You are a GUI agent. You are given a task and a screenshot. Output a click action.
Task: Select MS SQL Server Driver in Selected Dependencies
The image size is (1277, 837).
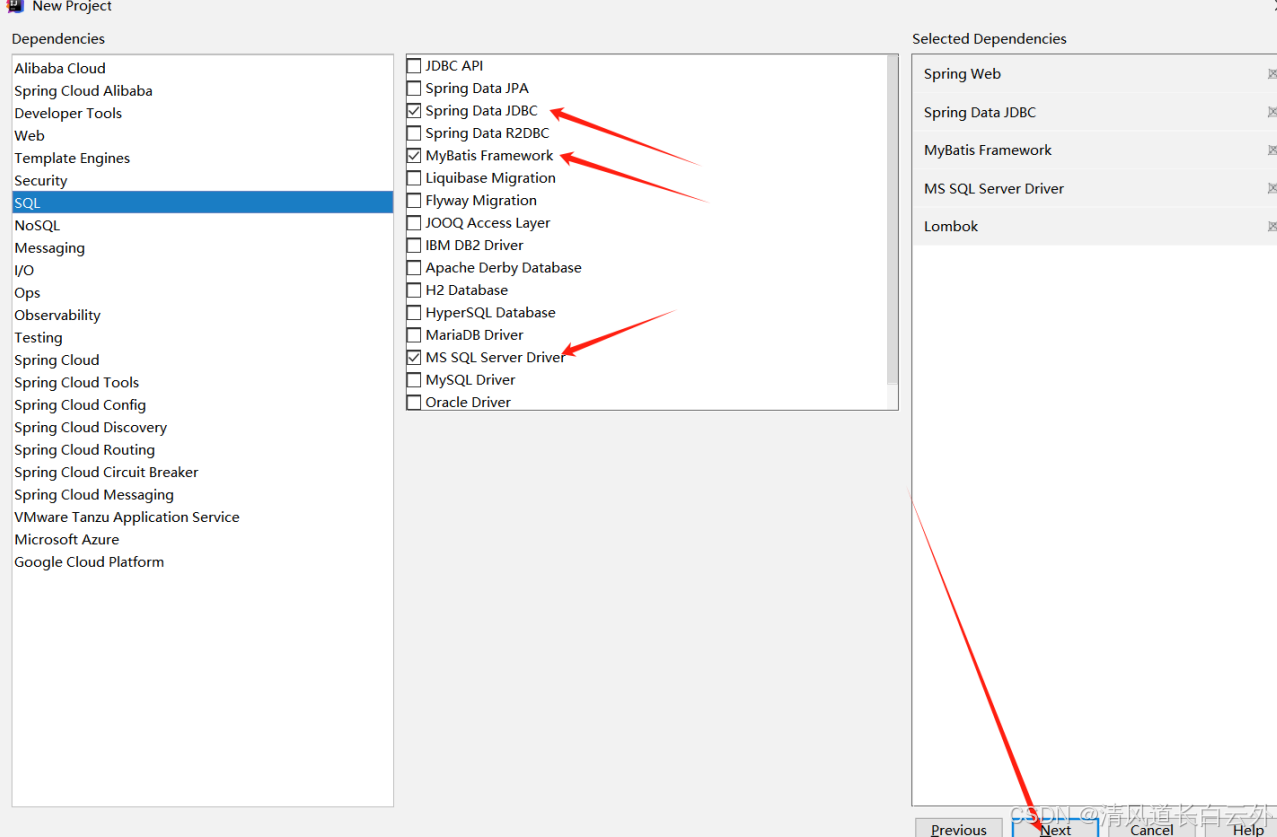coord(1094,188)
